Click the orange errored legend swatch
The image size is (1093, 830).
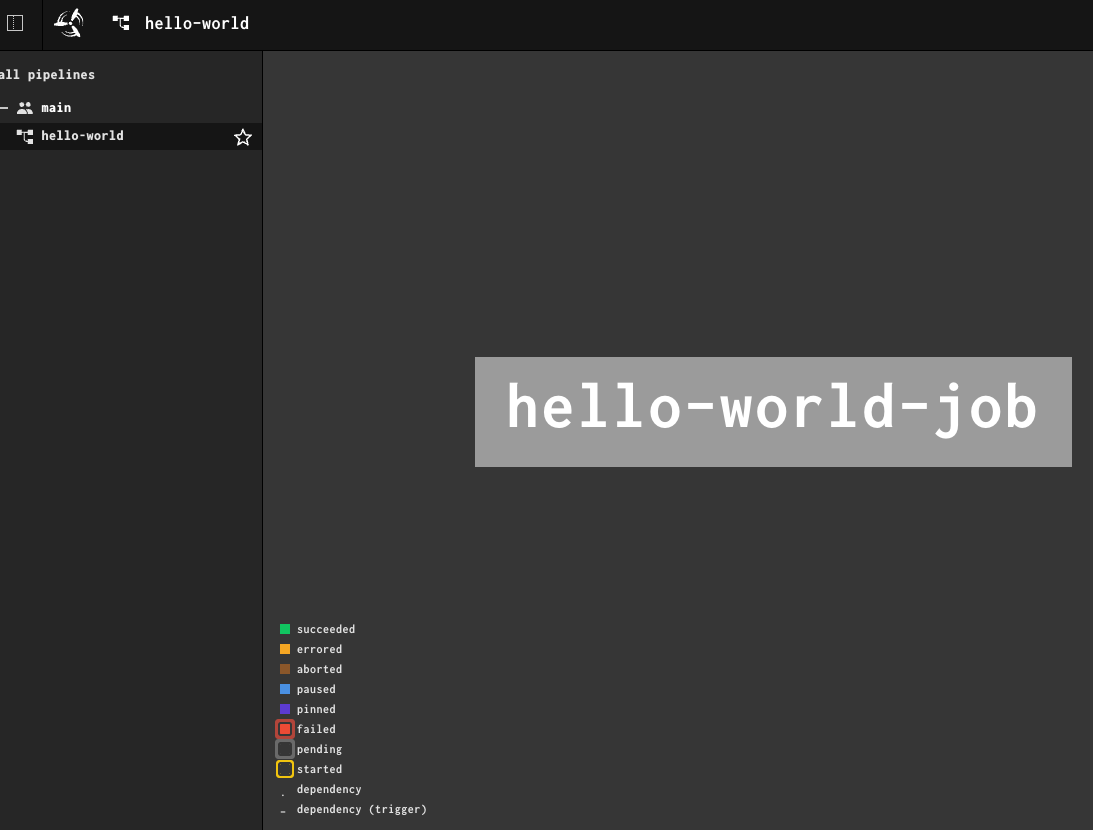pos(285,649)
